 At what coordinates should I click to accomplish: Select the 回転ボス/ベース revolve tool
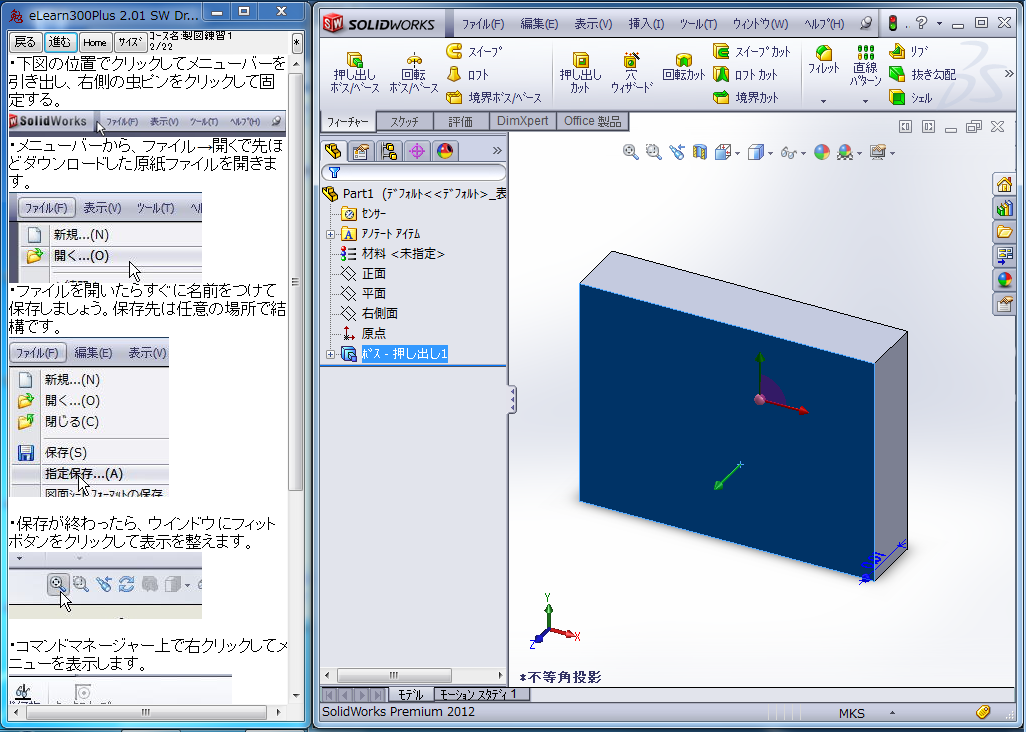[413, 73]
